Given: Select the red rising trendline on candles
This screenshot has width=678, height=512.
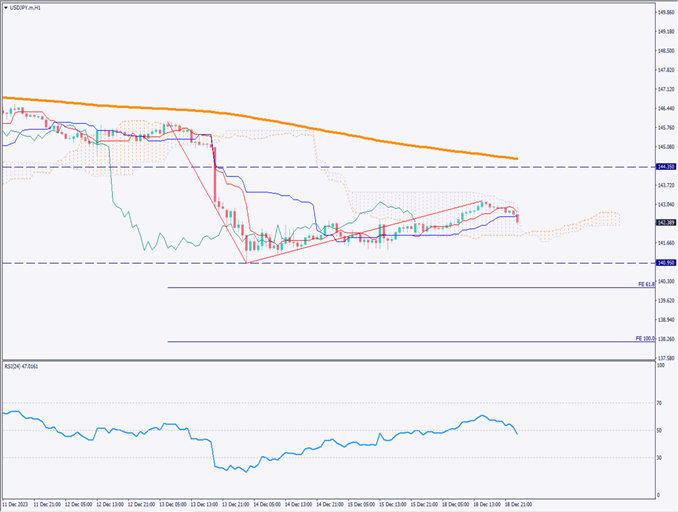Looking at the screenshot, I should [380, 229].
